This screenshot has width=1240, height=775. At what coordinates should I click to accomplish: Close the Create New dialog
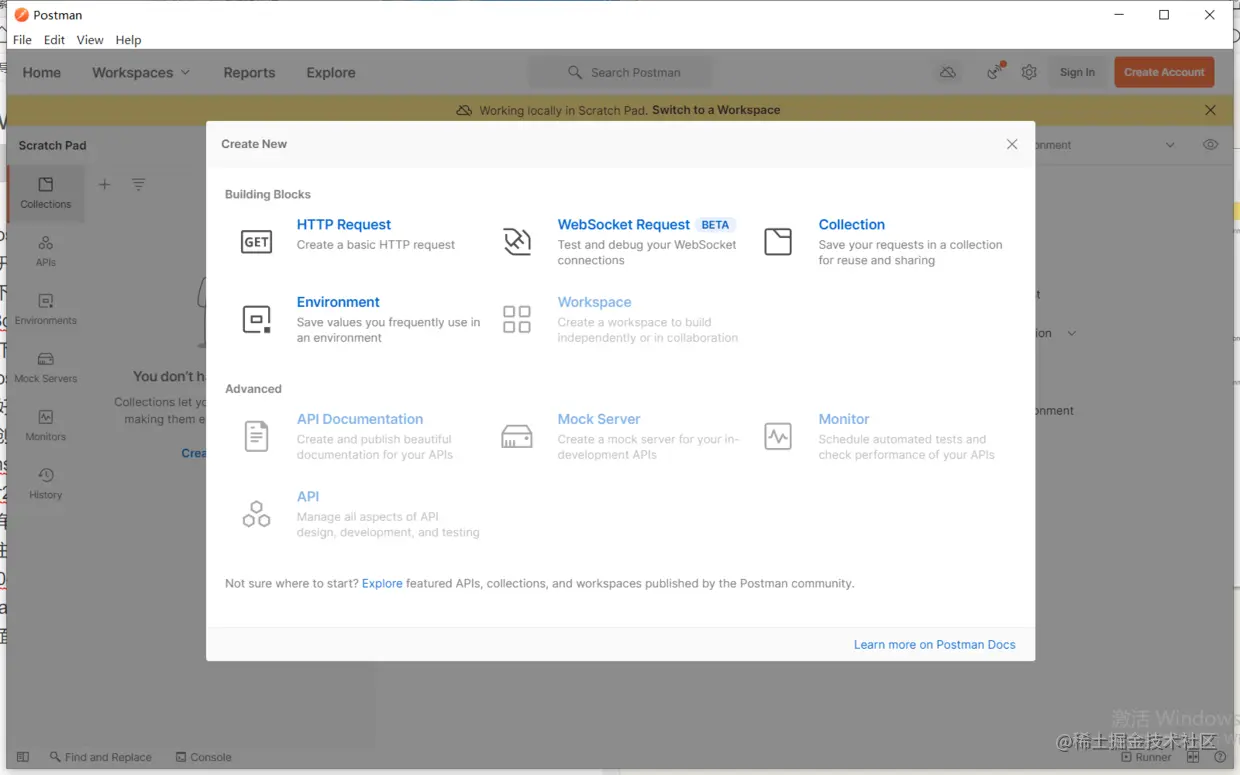[1012, 144]
